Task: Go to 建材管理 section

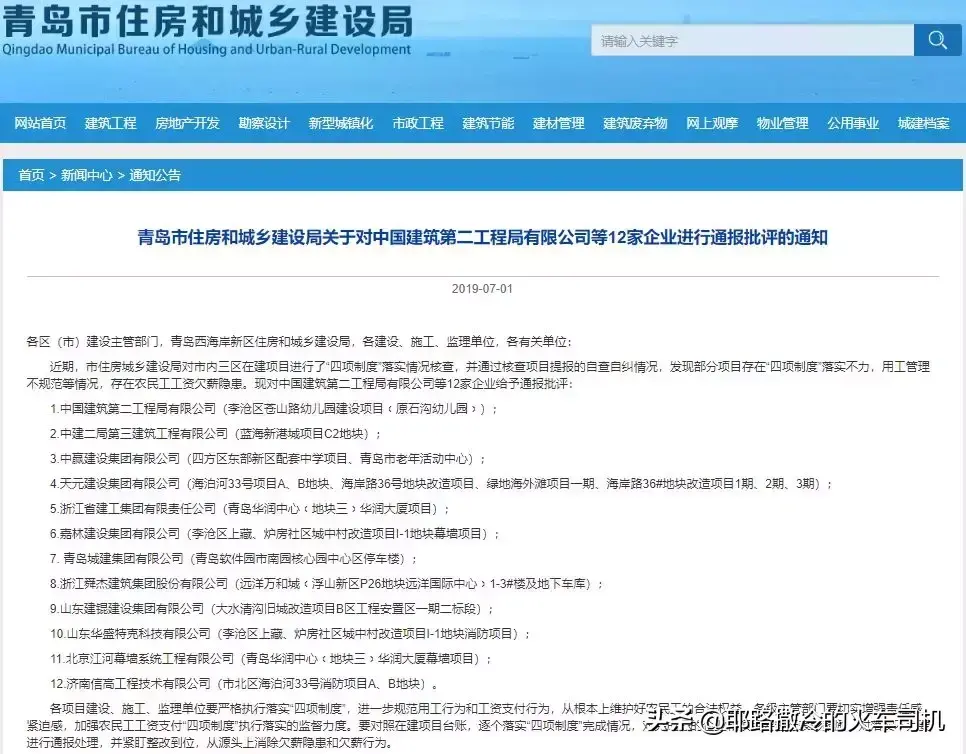Action: point(559,123)
